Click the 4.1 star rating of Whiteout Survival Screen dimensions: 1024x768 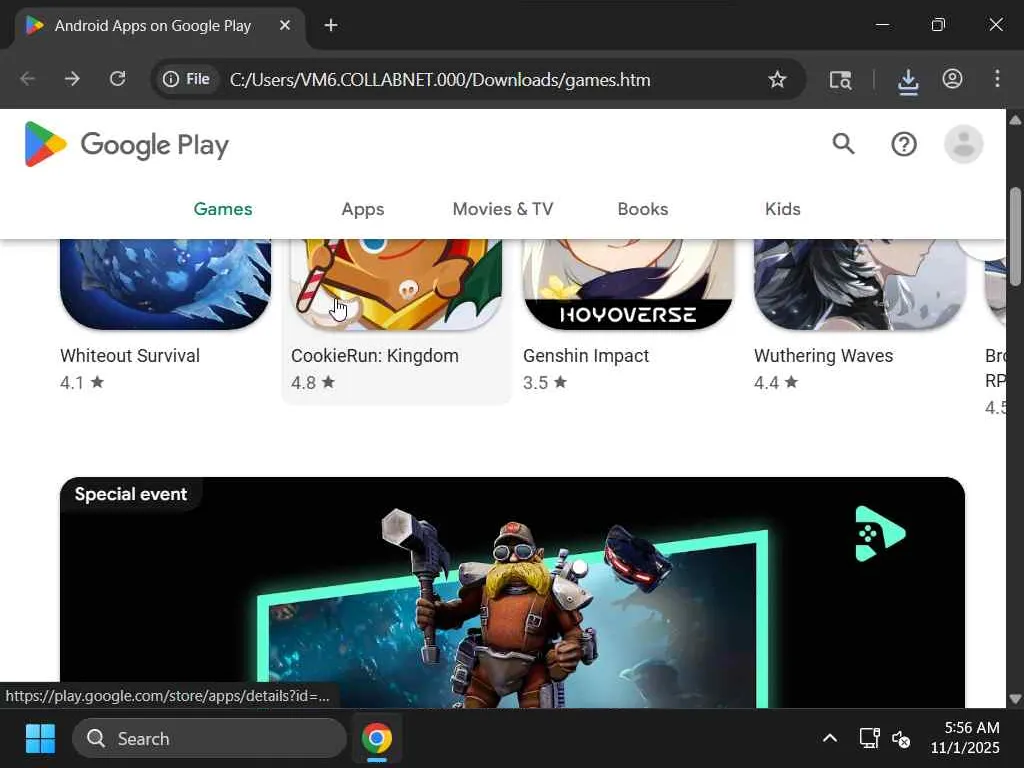(x=82, y=383)
